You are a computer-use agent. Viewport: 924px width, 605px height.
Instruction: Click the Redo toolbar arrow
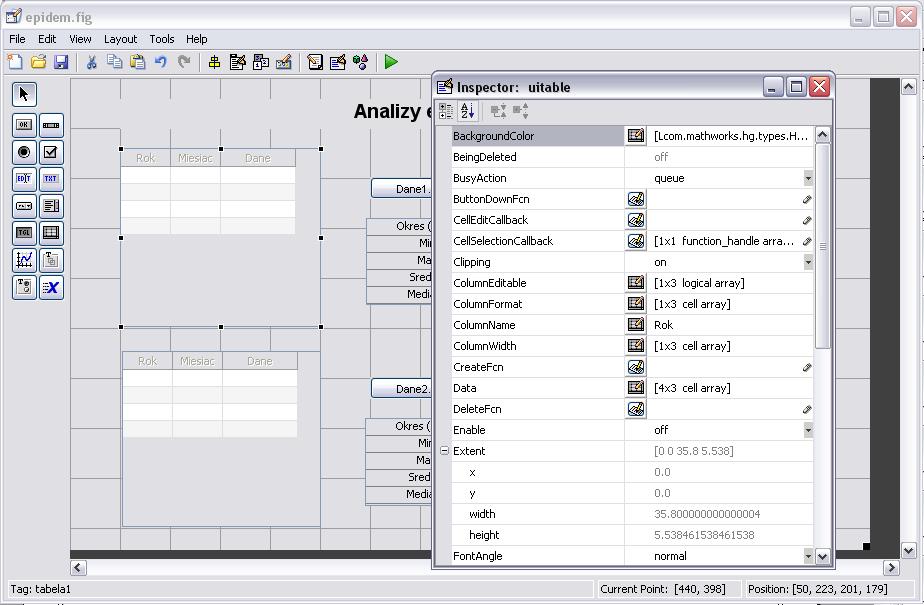click(x=184, y=61)
